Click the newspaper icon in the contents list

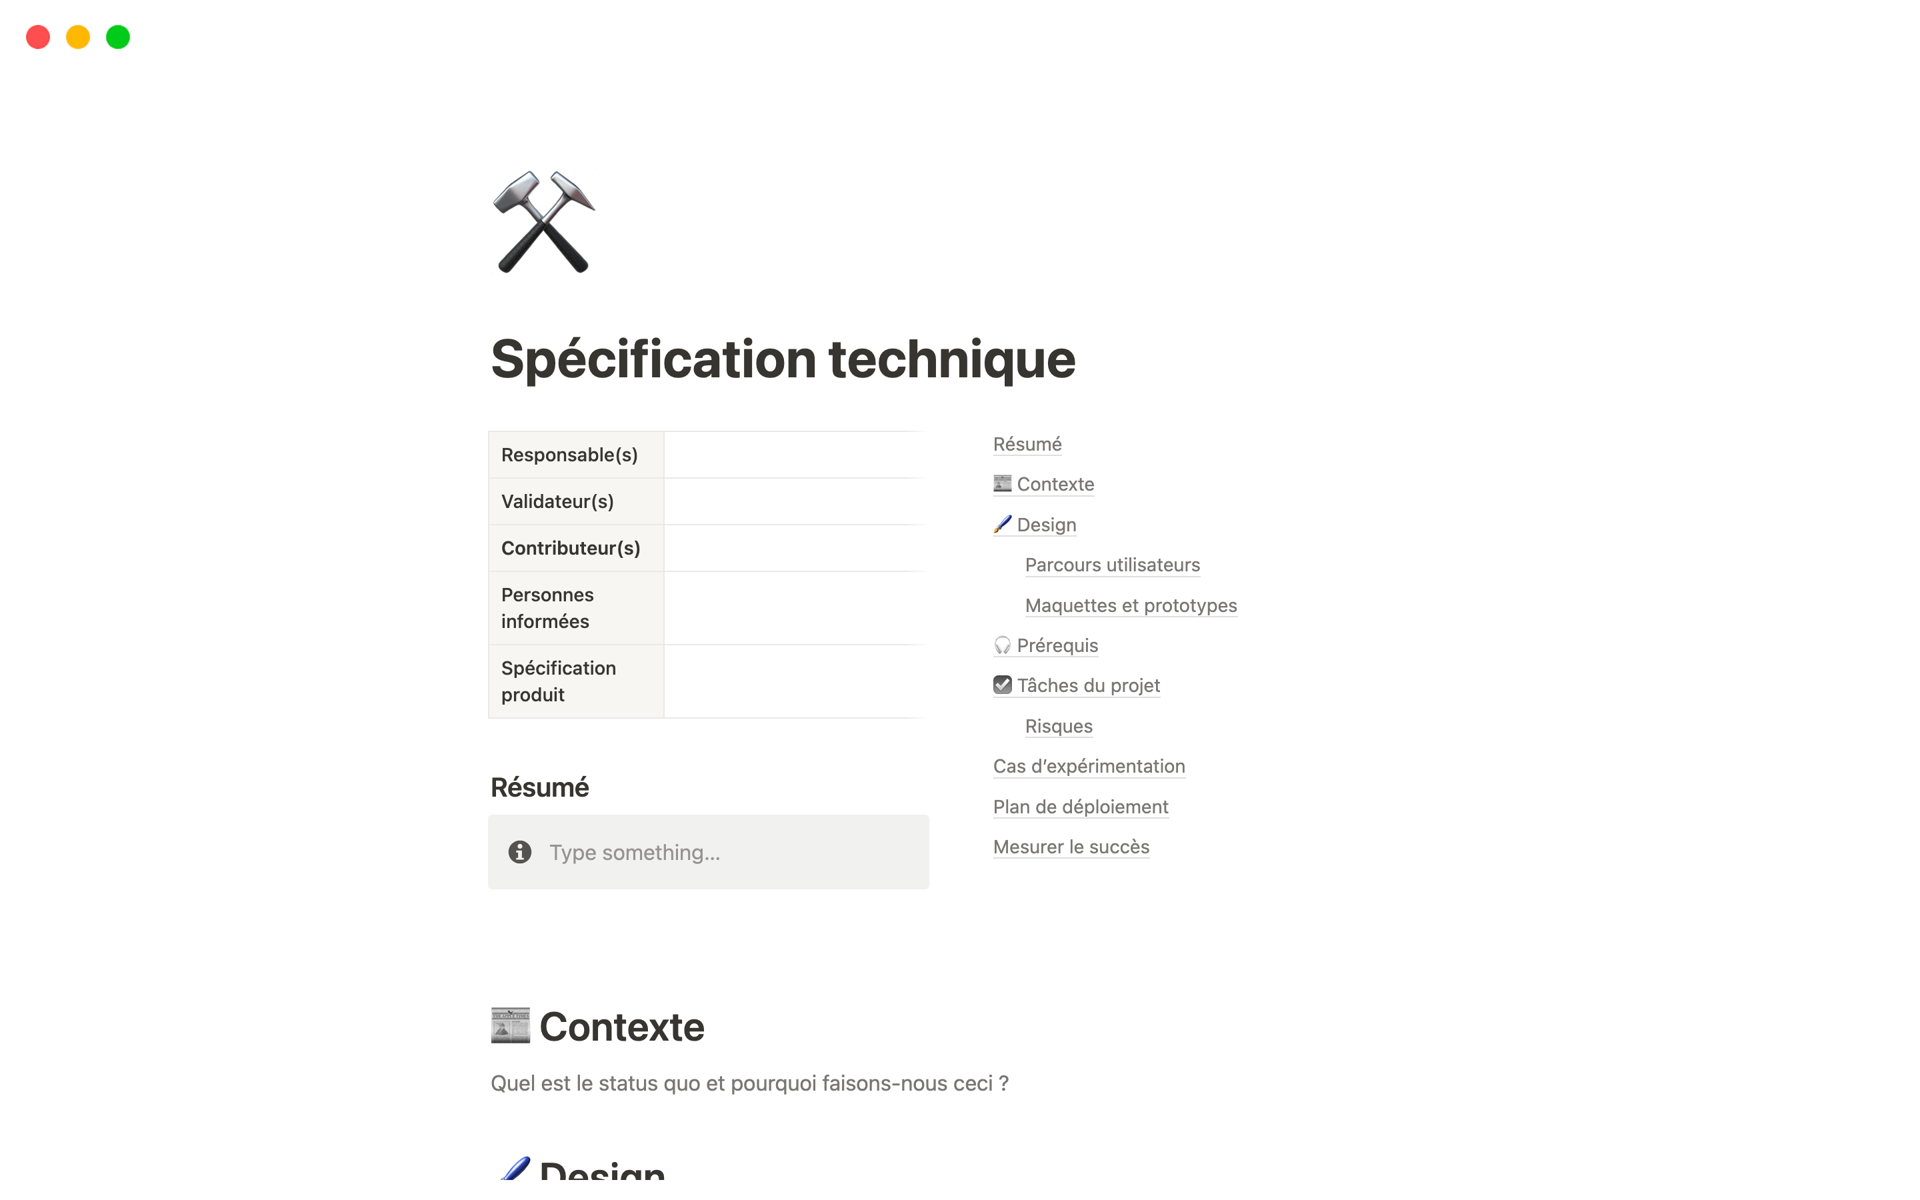point(1002,484)
